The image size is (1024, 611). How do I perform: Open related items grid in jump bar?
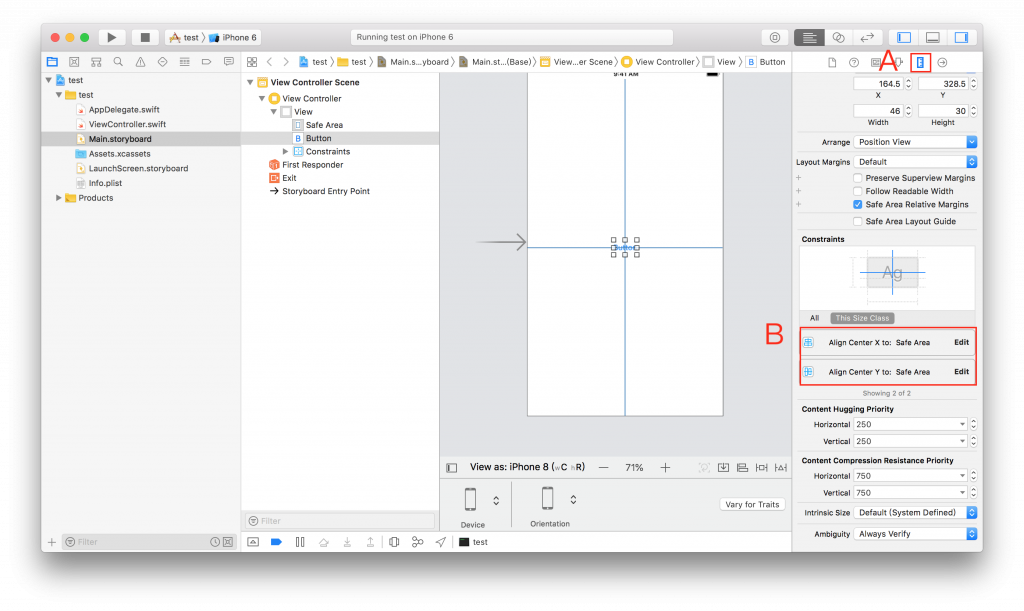point(252,62)
